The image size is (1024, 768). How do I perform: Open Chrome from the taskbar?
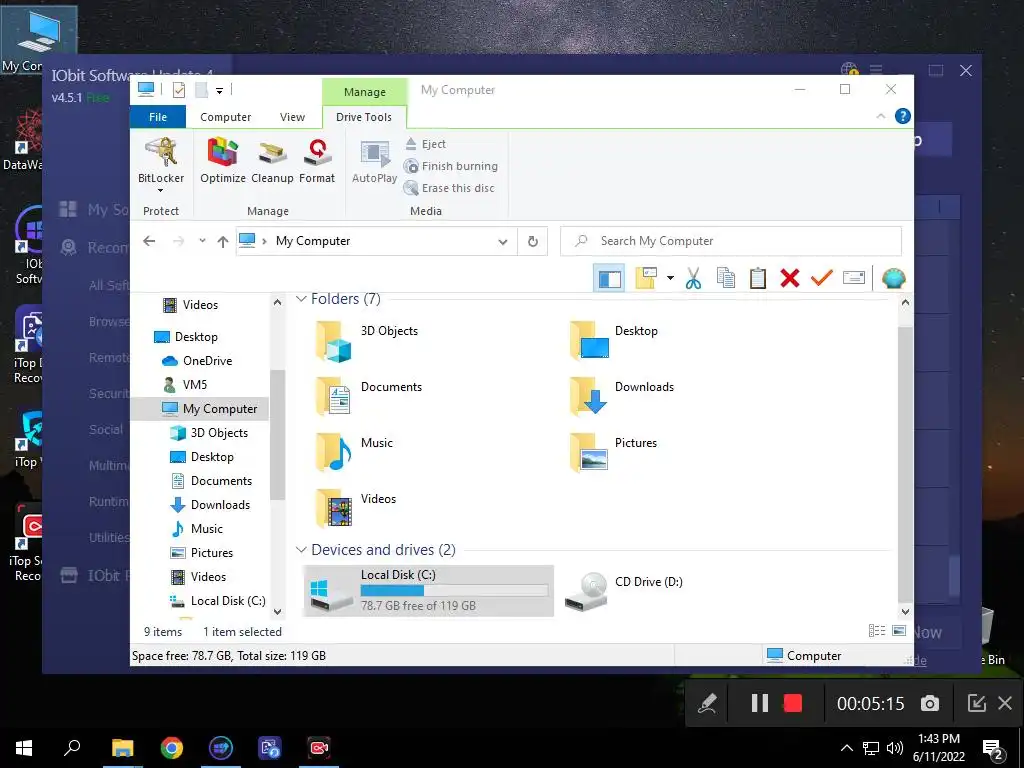[172, 748]
